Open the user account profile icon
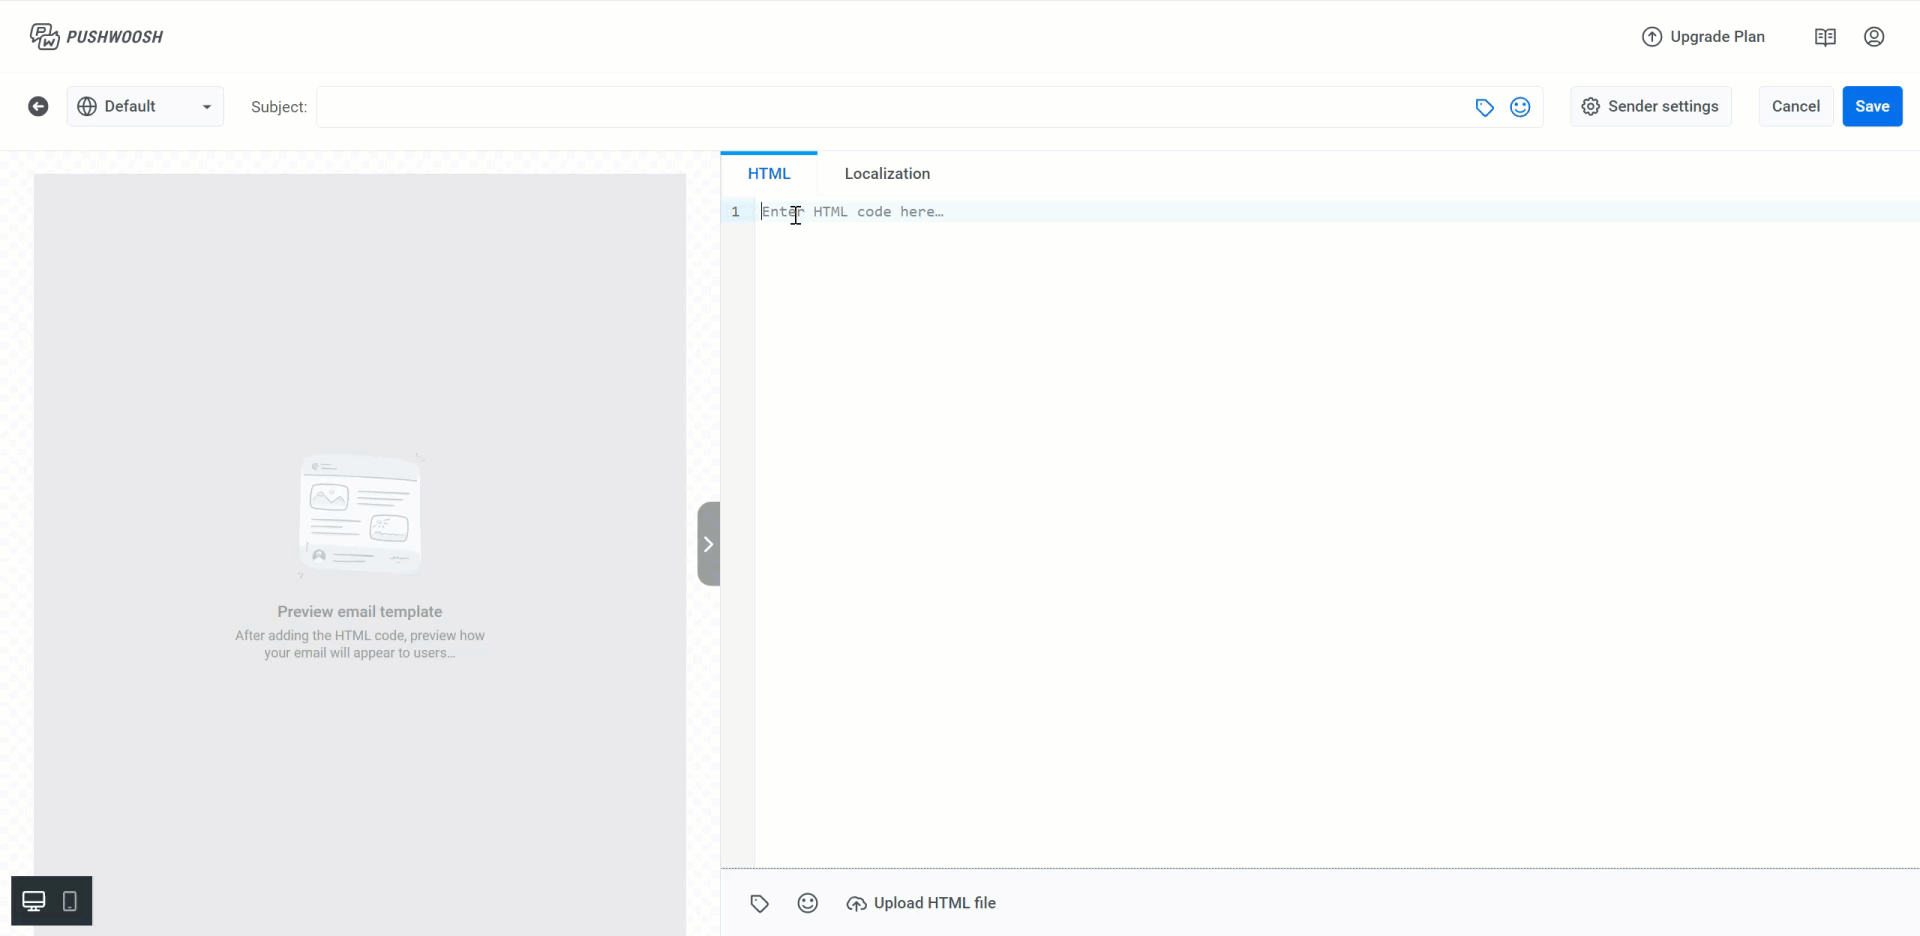Screen dimensions: 1920x936 point(1874,37)
